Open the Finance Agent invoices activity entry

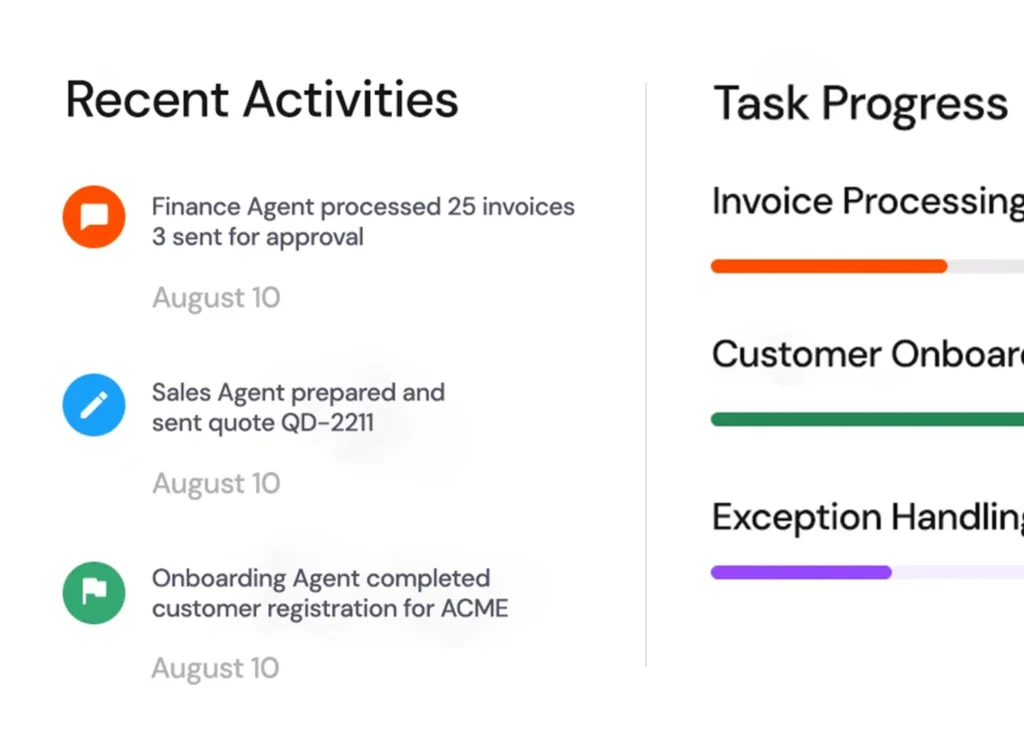[x=362, y=222]
